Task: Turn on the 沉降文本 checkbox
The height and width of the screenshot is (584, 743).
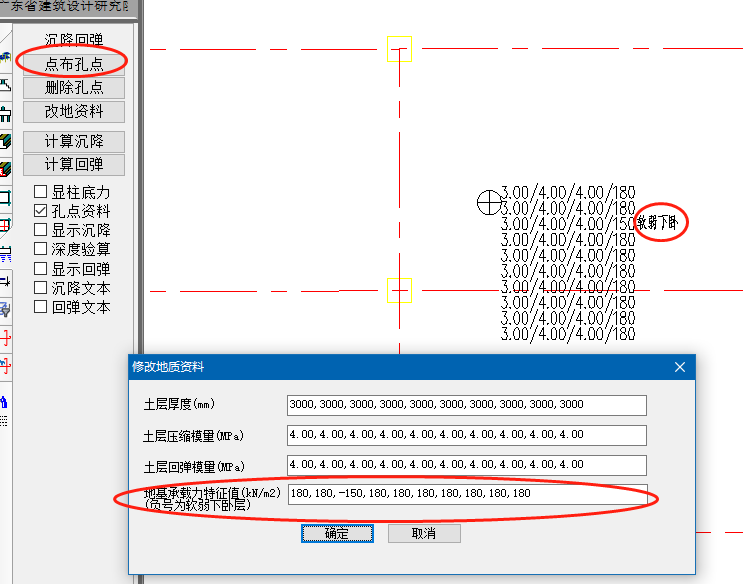Action: (41, 288)
